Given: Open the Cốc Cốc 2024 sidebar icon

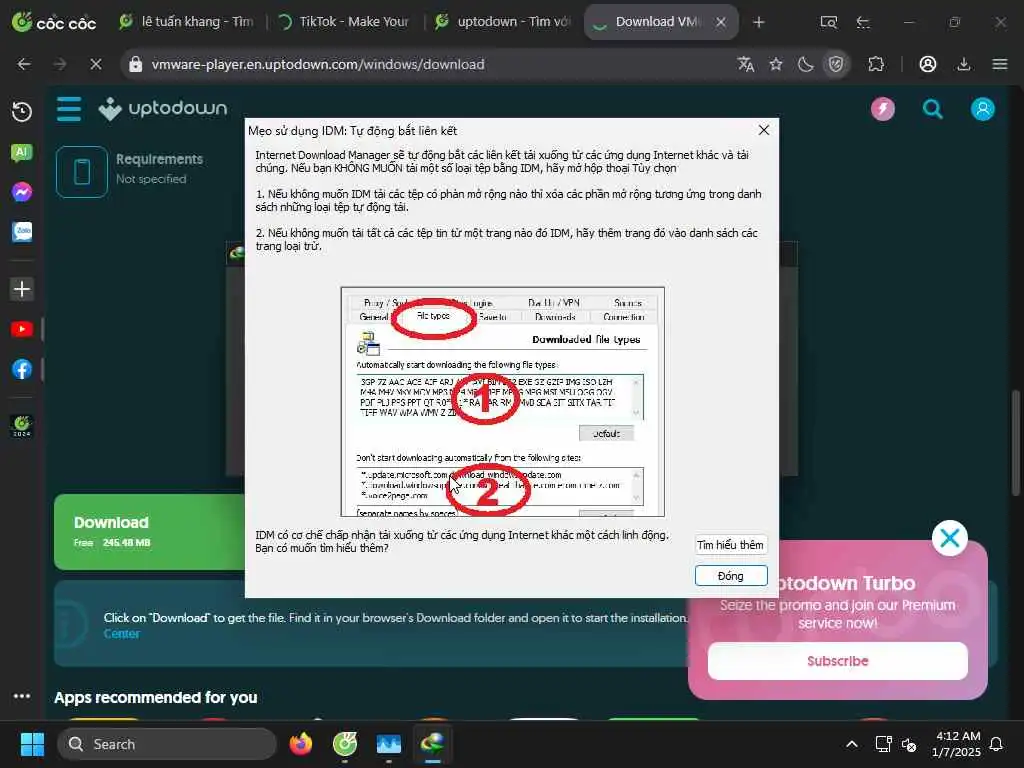Looking at the screenshot, I should tap(22, 426).
